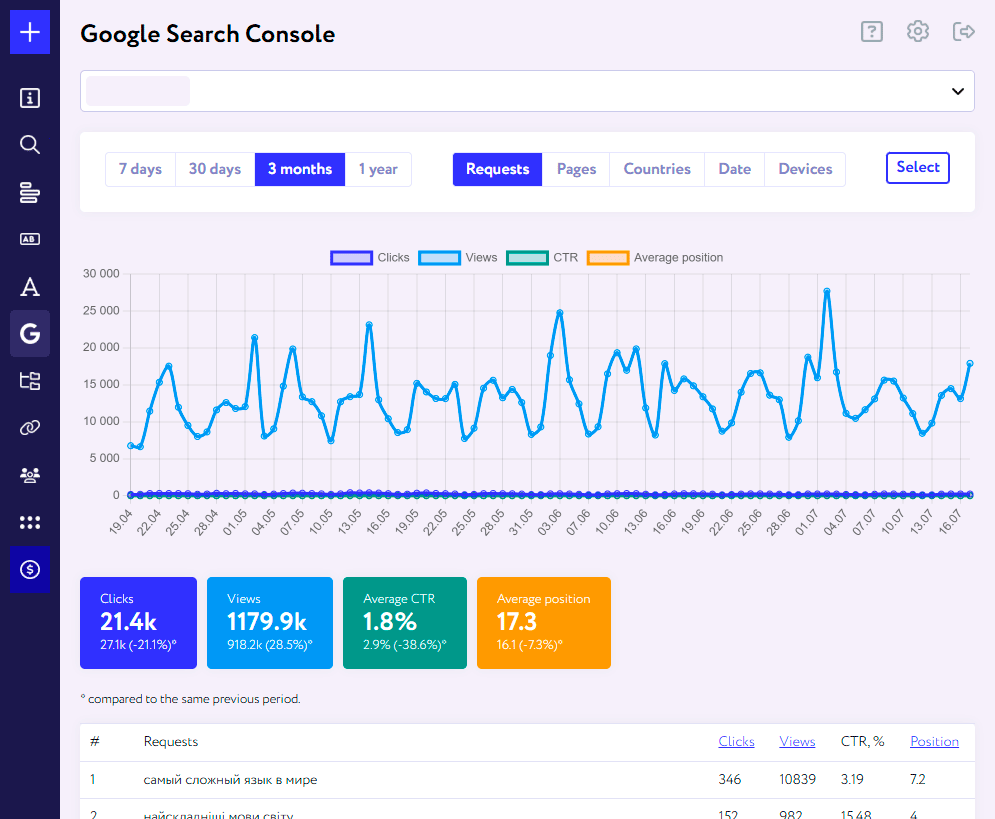Switch to the Countries tab
The width and height of the screenshot is (995, 819).
[x=657, y=169]
